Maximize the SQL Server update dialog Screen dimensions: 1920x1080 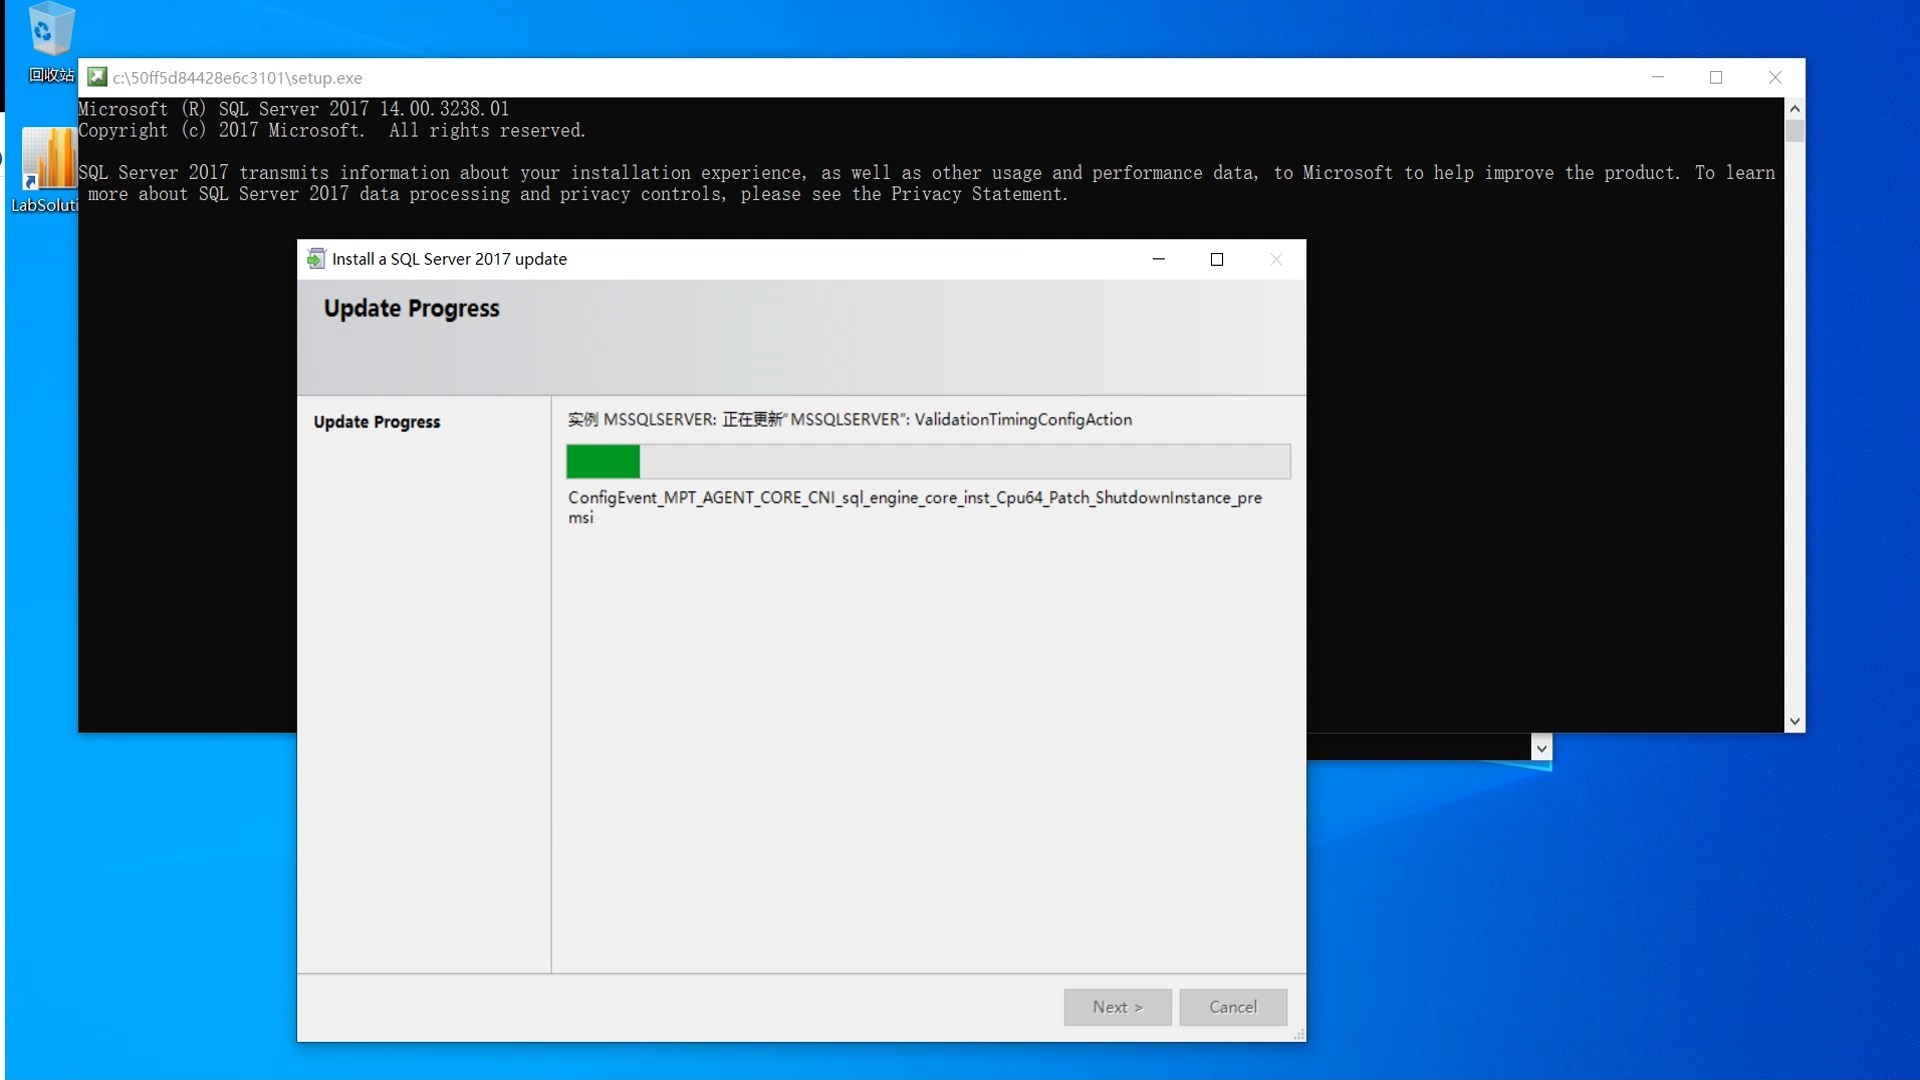[1217, 259]
